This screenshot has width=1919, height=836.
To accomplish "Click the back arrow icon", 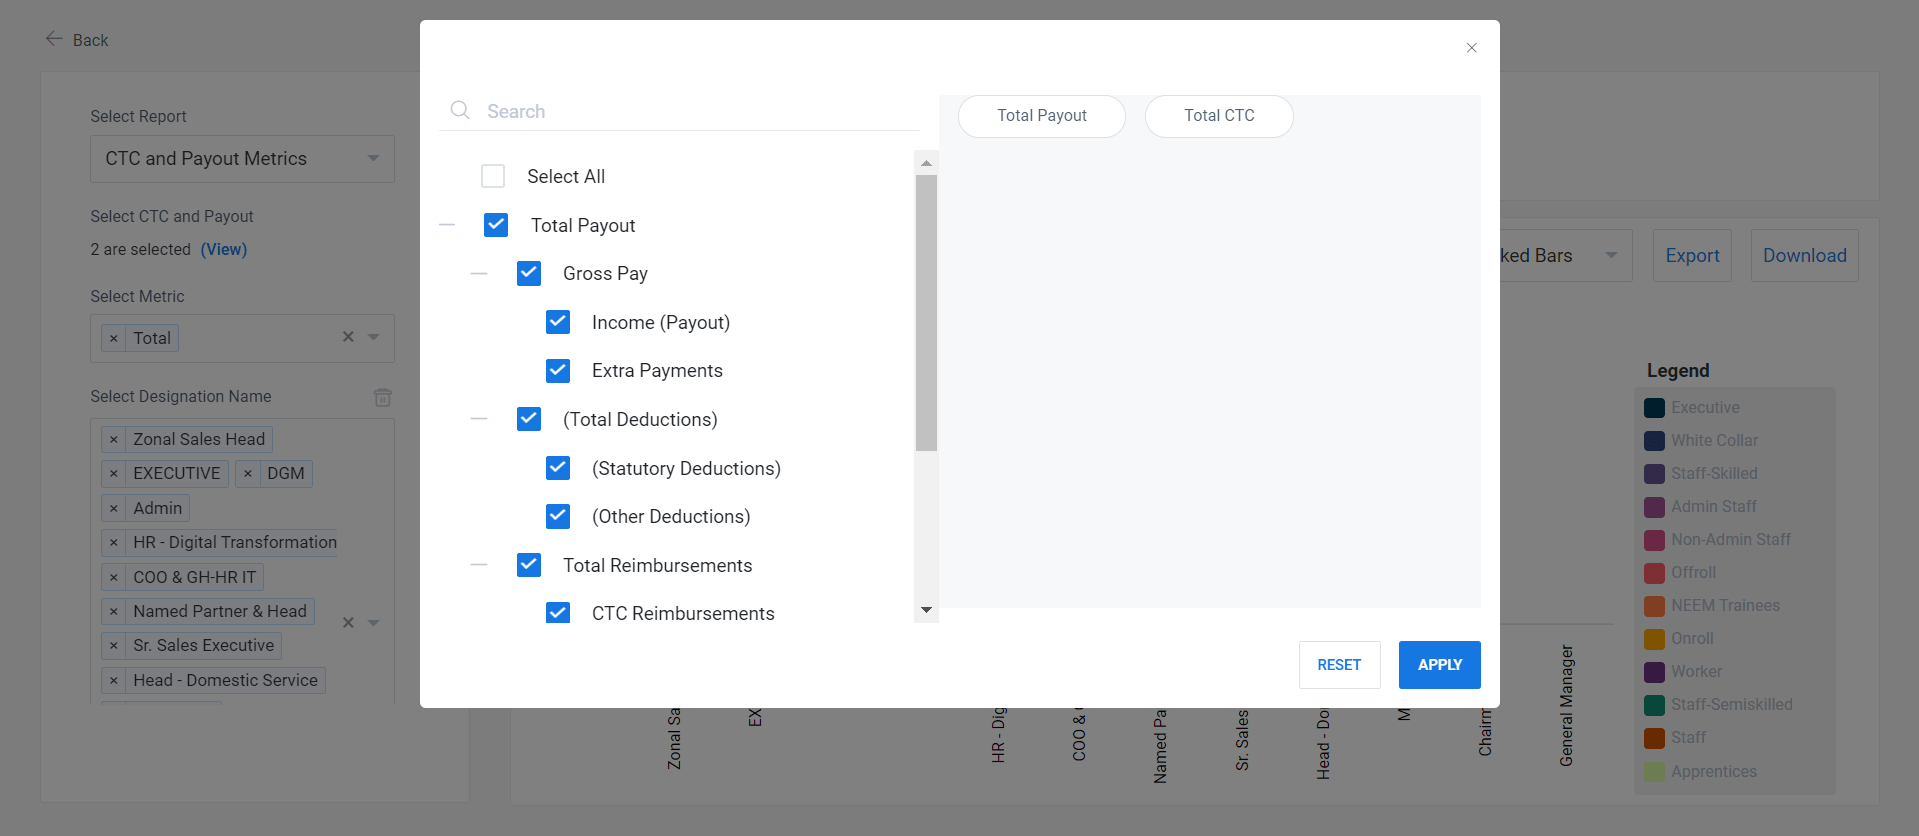I will pos(54,39).
